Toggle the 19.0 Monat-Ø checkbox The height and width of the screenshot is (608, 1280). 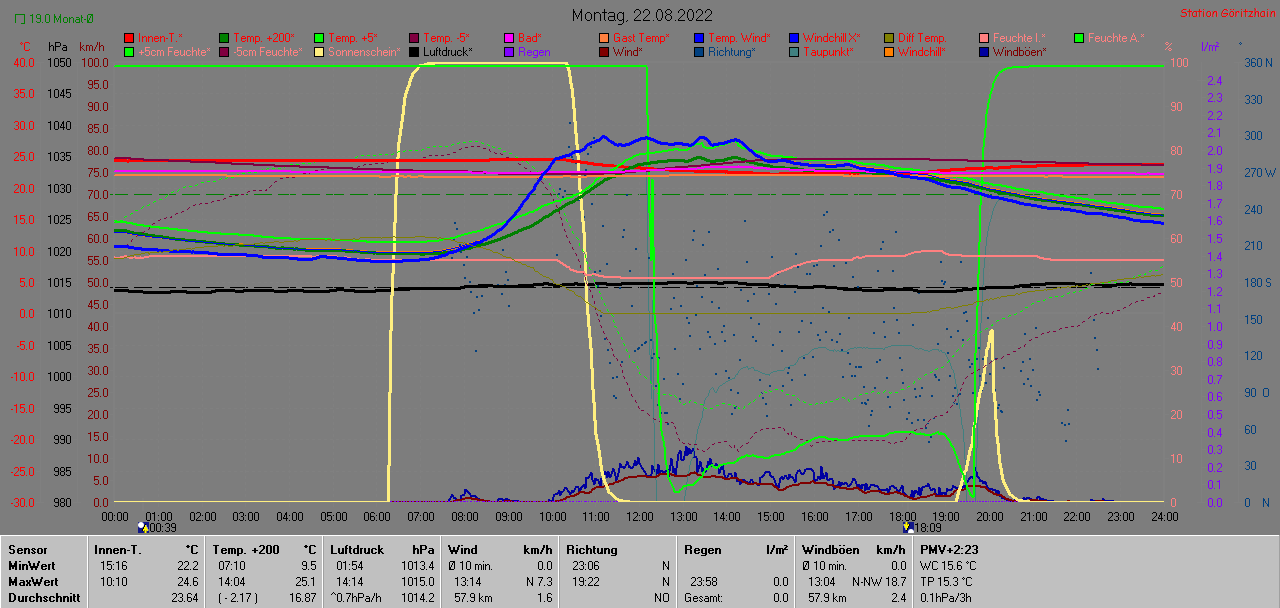click(x=20, y=19)
